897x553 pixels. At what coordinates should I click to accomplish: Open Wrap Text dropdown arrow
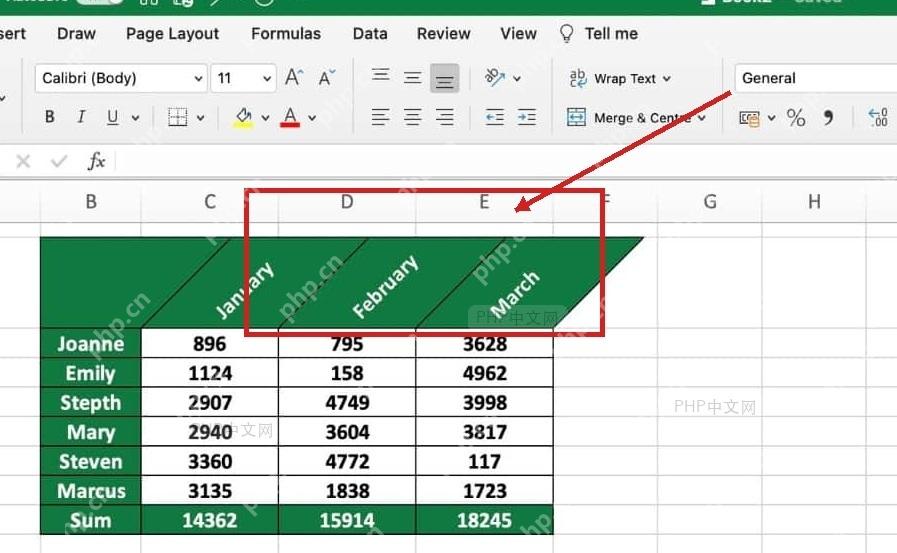tap(666, 79)
